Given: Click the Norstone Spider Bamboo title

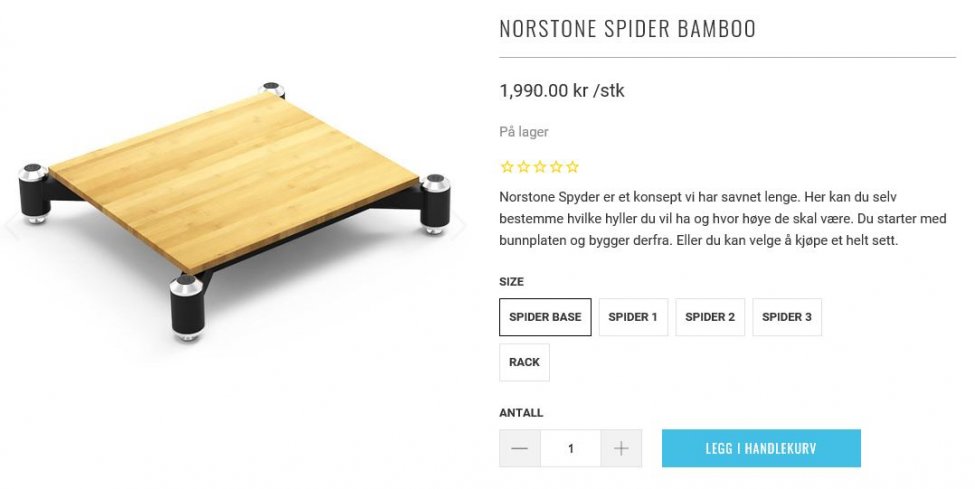Looking at the screenshot, I should point(627,29).
